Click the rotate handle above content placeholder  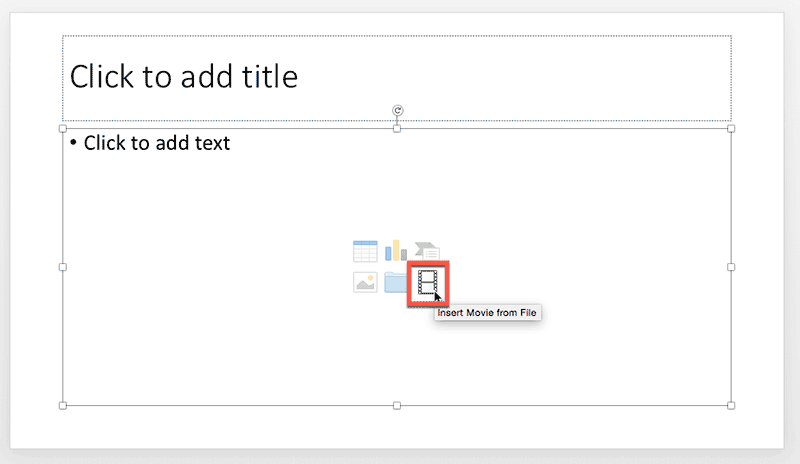pyautogui.click(x=397, y=110)
